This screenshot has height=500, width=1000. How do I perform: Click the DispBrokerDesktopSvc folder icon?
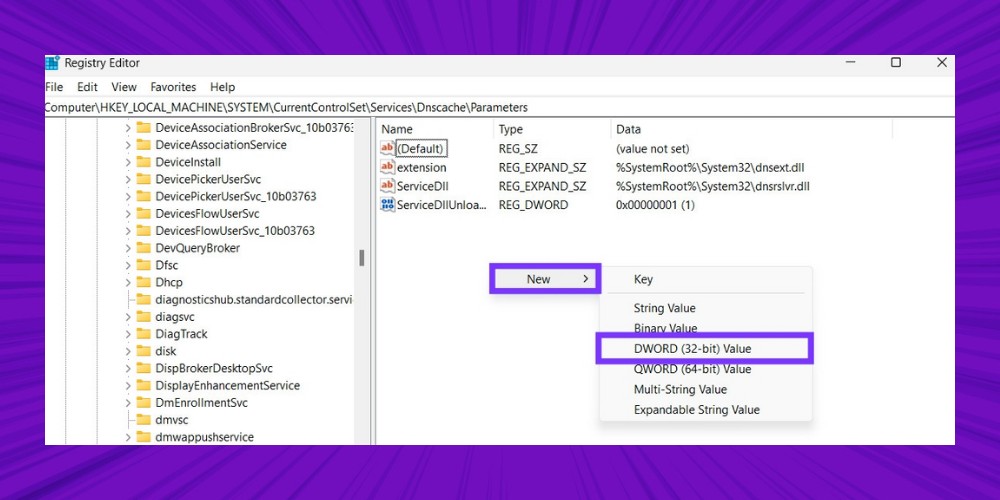[143, 369]
